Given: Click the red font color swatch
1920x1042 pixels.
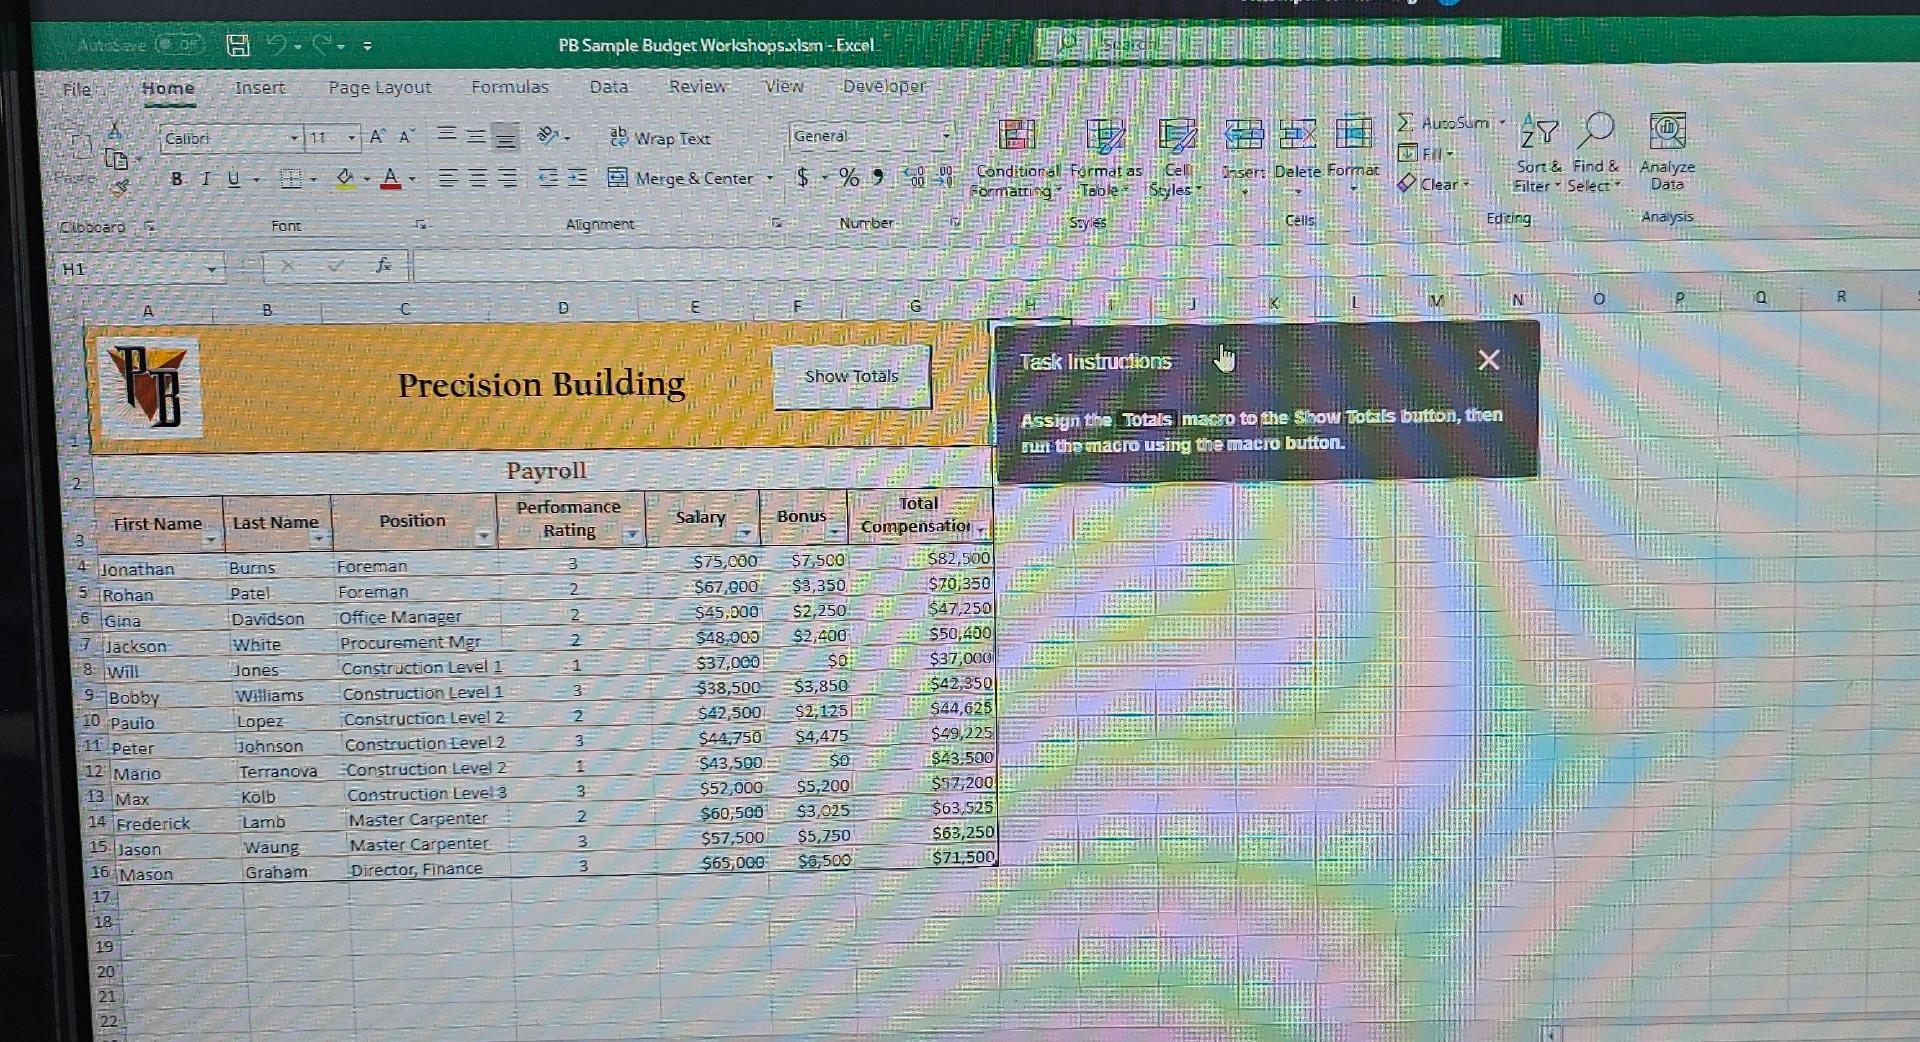Looking at the screenshot, I should [x=391, y=185].
